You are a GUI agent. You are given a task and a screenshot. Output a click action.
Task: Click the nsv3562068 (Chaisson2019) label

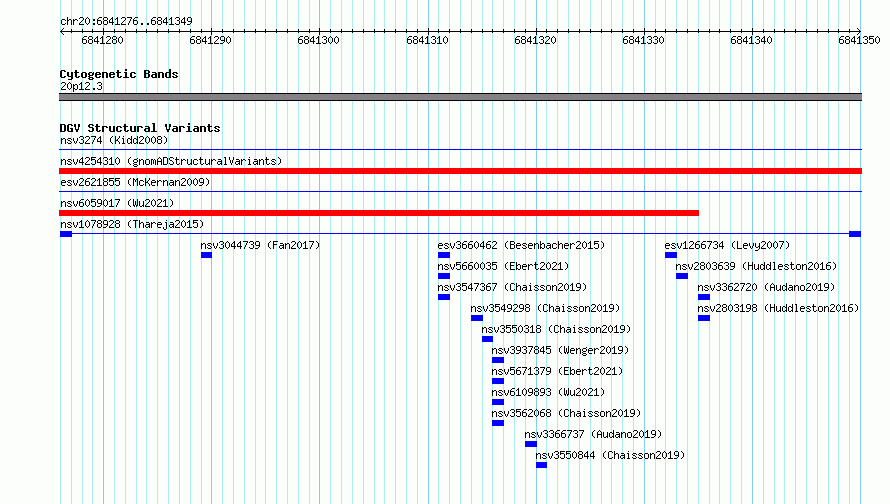(x=566, y=413)
